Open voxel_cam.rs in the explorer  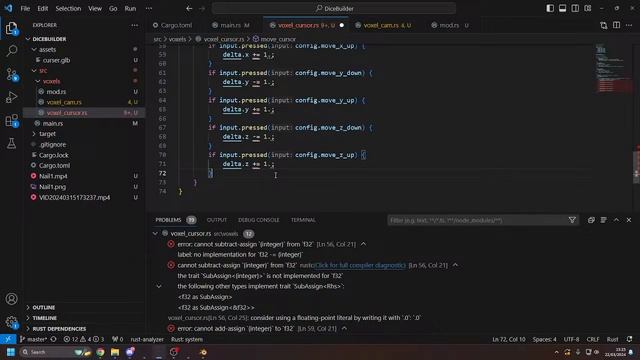(64, 102)
